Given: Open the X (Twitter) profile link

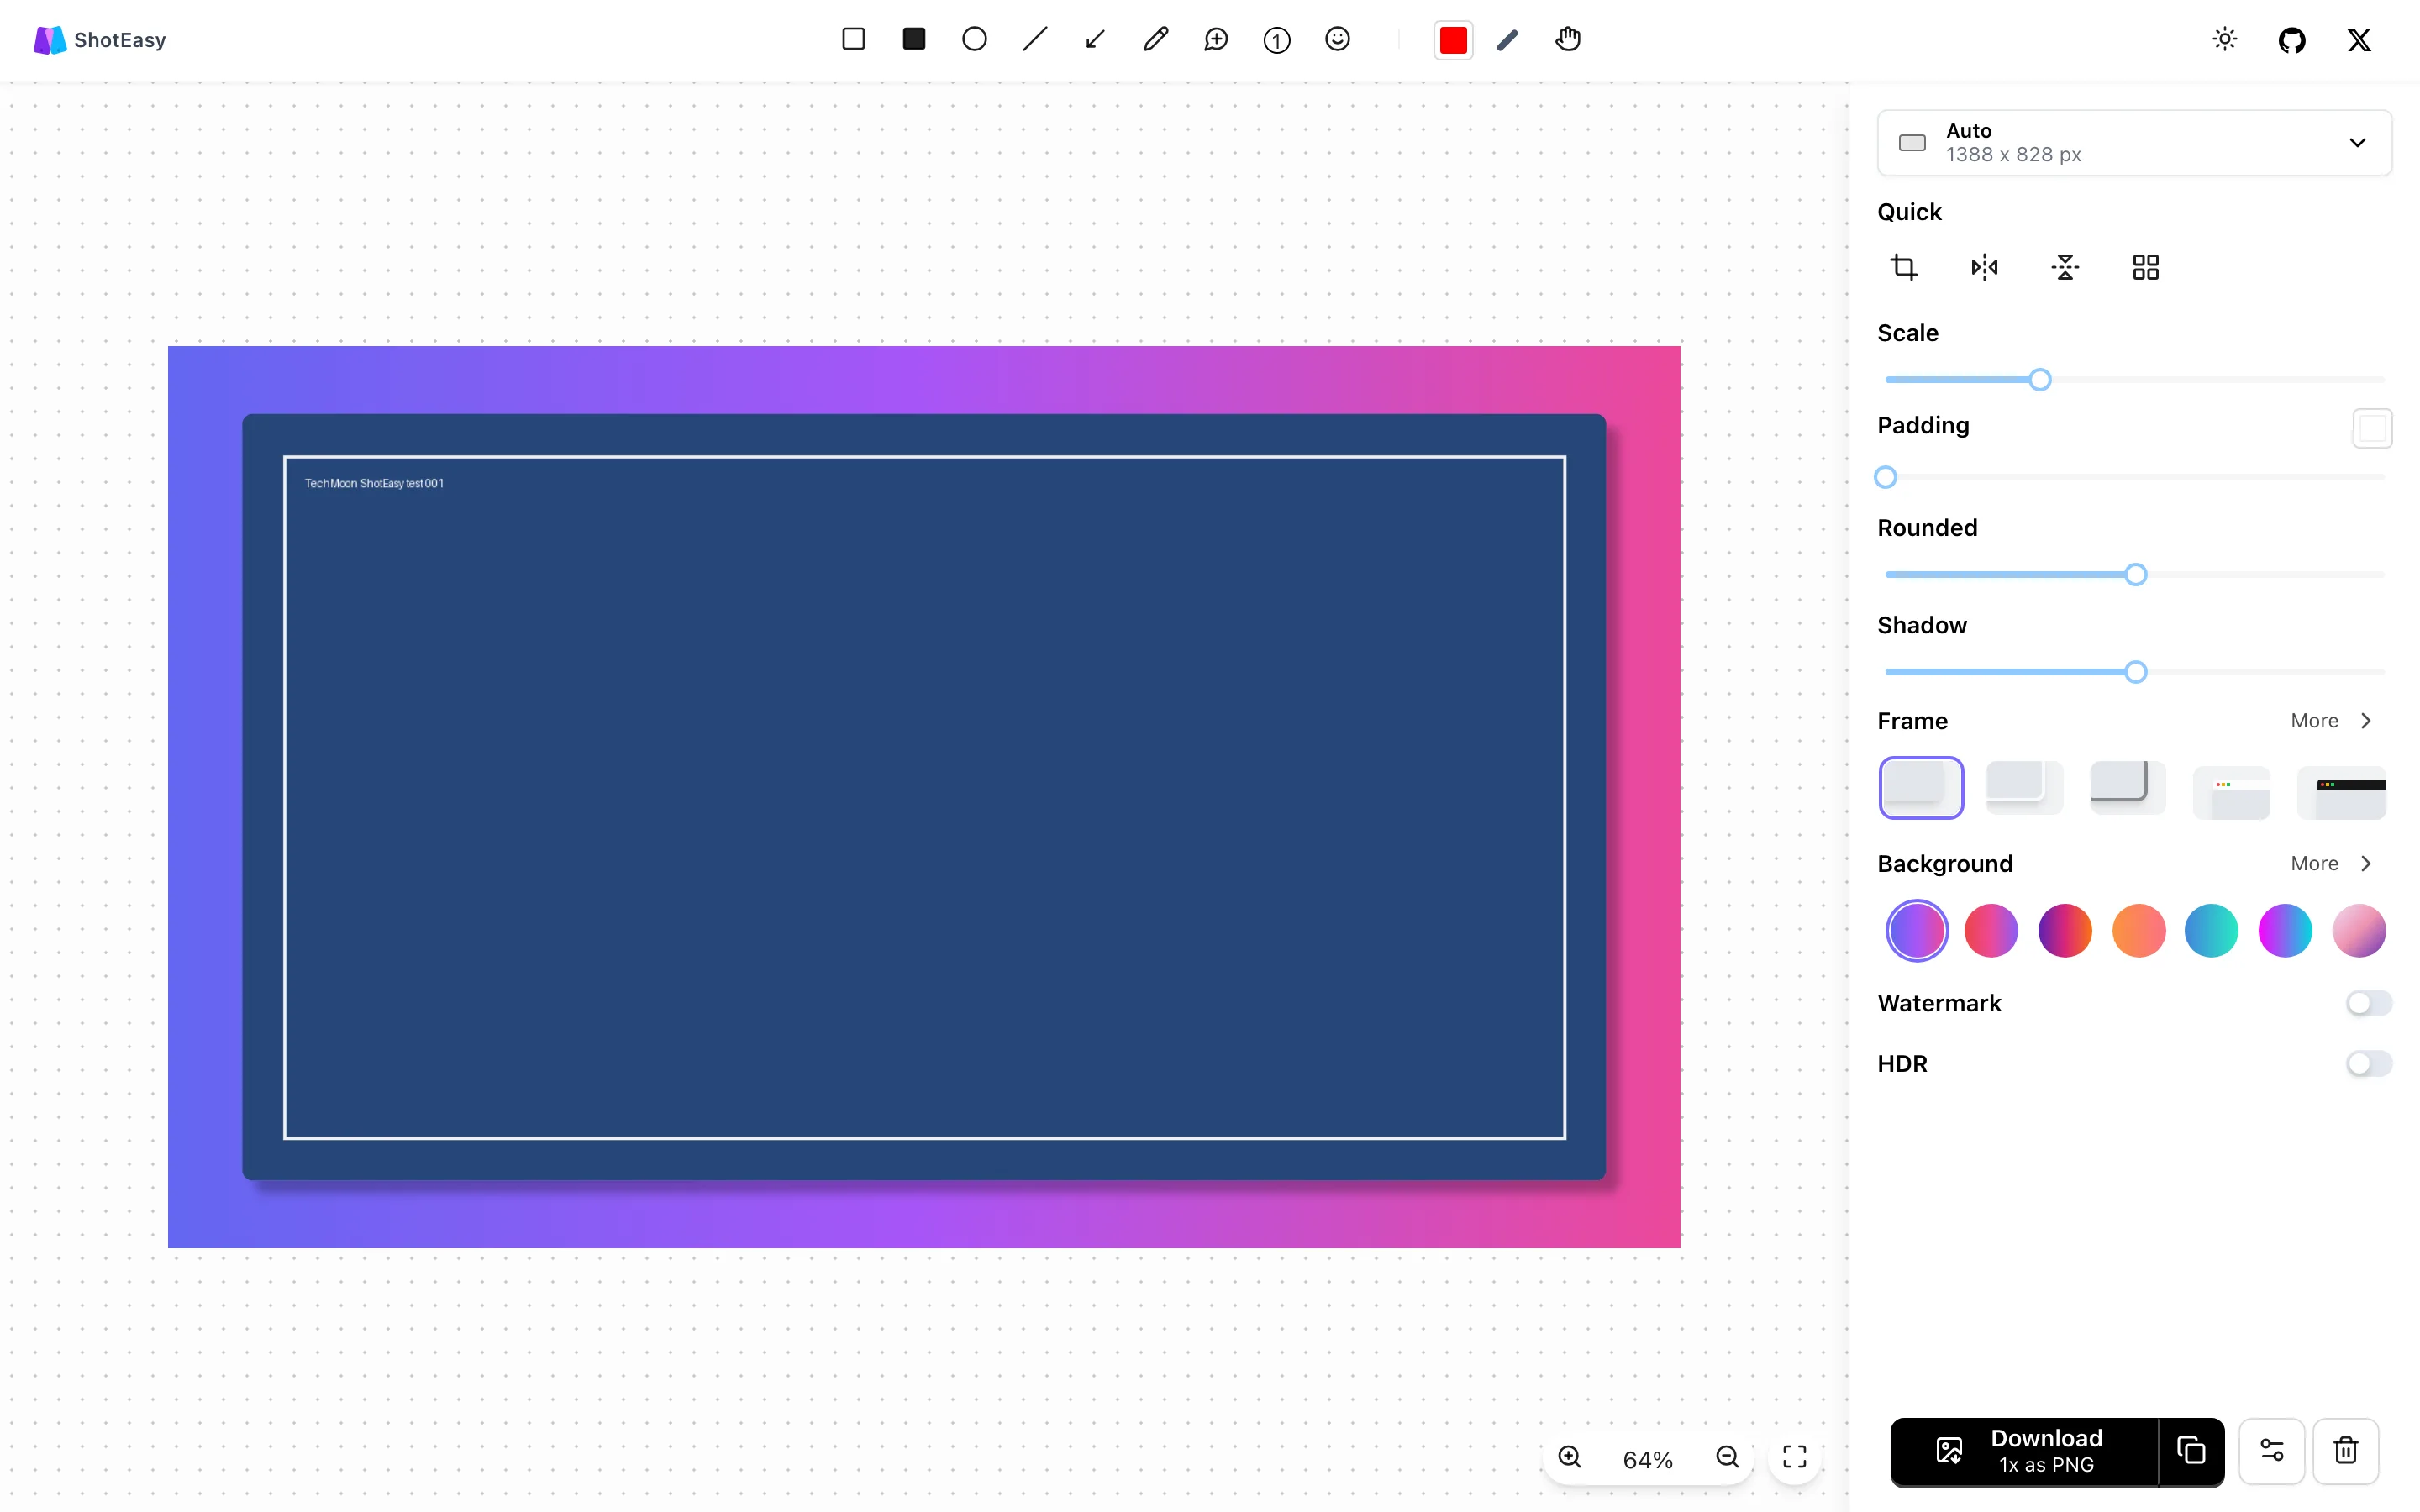Looking at the screenshot, I should (x=2359, y=40).
